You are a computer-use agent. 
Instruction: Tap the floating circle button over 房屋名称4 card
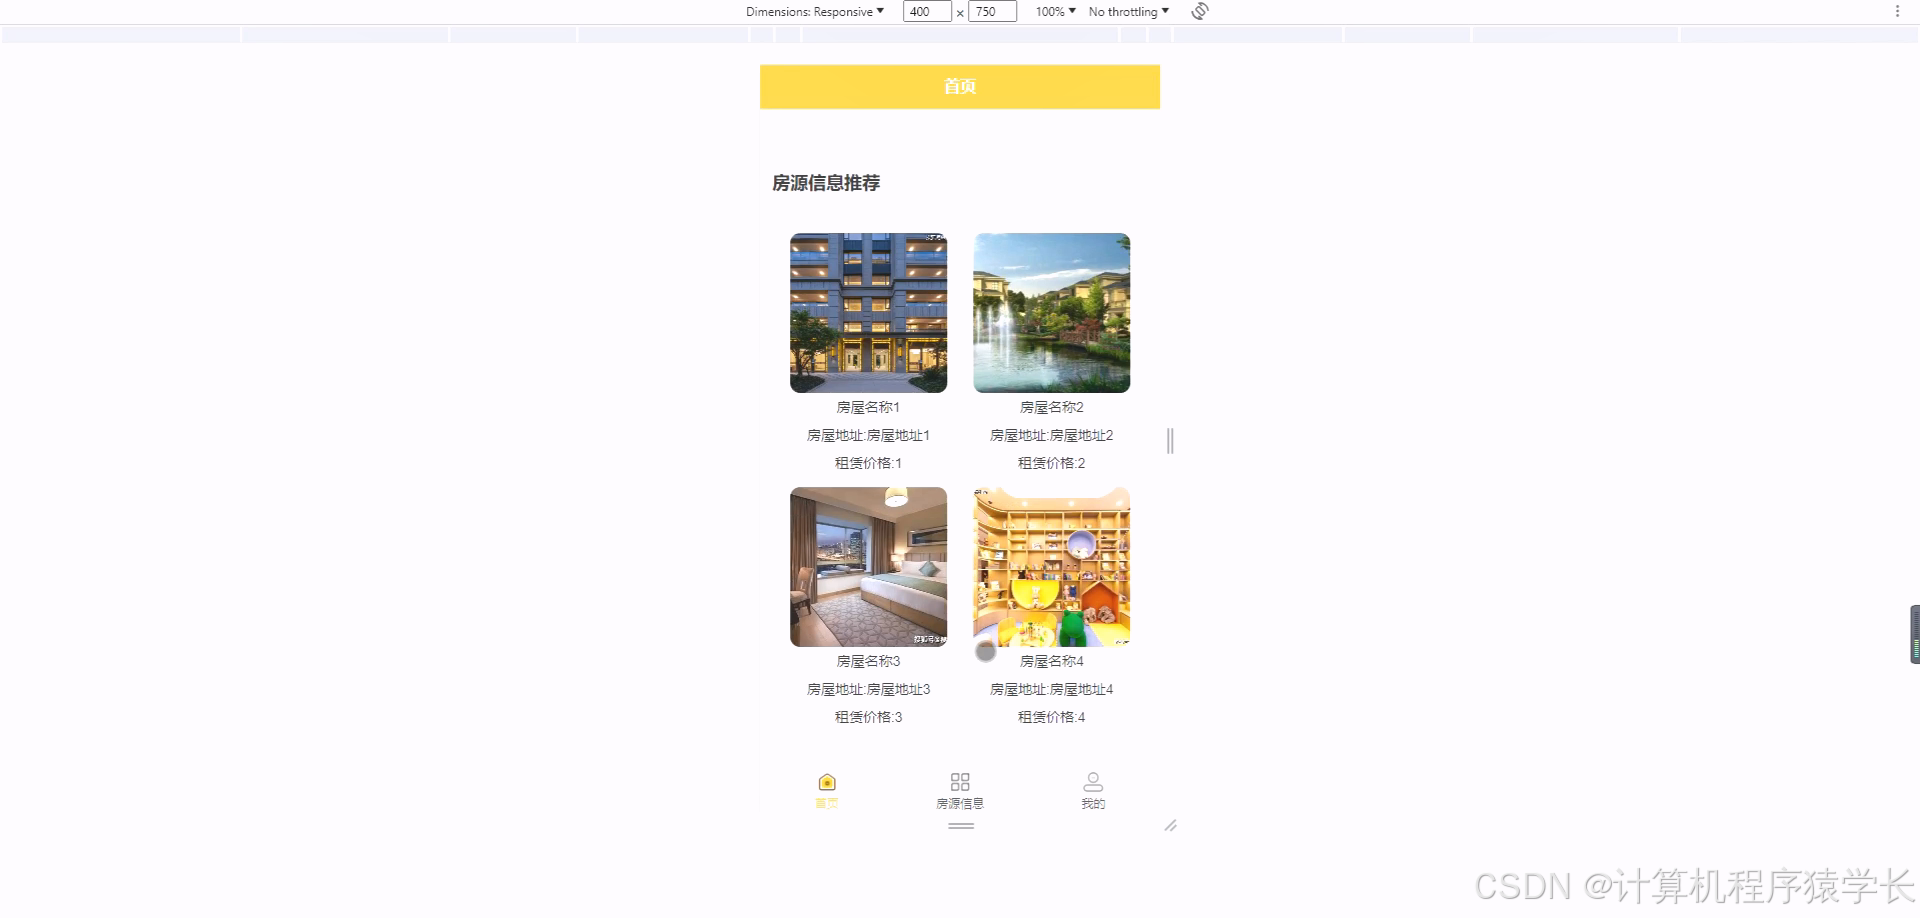point(987,651)
